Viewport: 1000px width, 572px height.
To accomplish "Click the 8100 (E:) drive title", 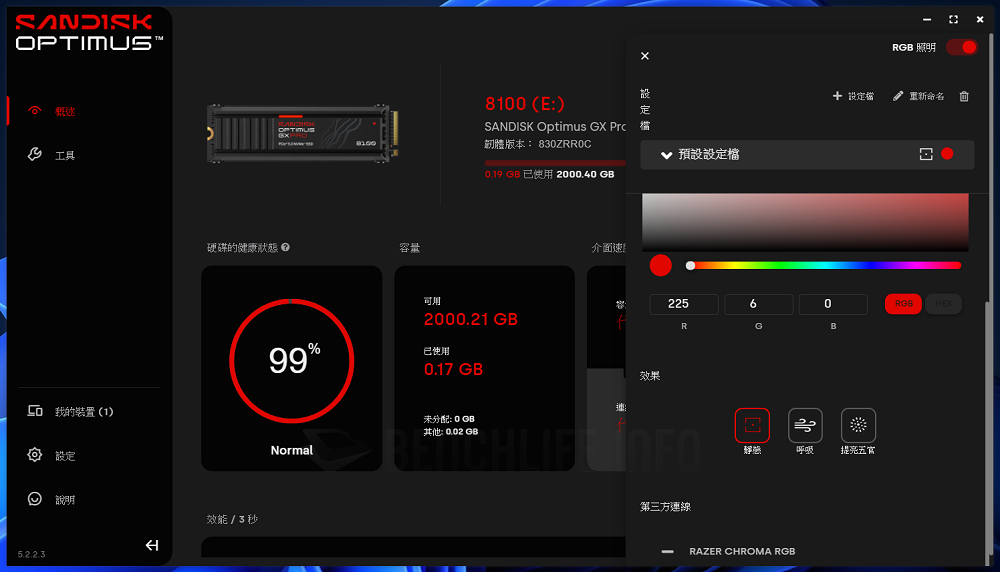I will [524, 103].
